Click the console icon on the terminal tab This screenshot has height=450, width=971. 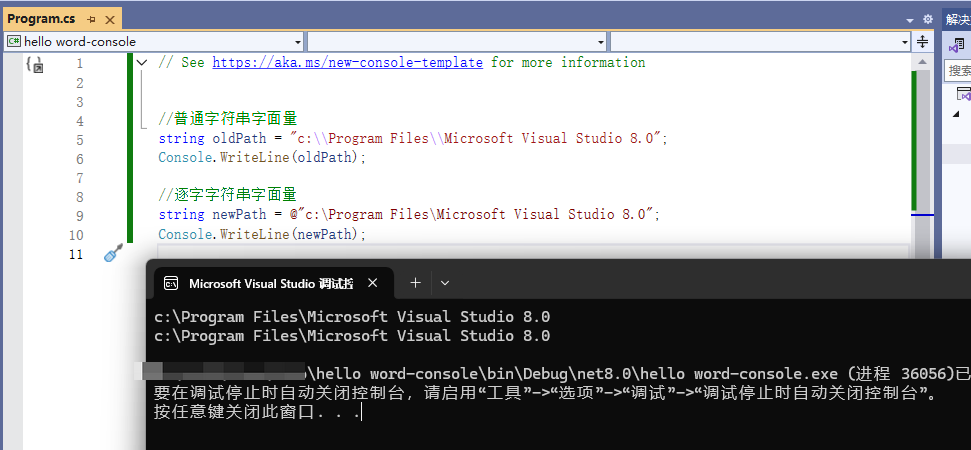tap(172, 283)
